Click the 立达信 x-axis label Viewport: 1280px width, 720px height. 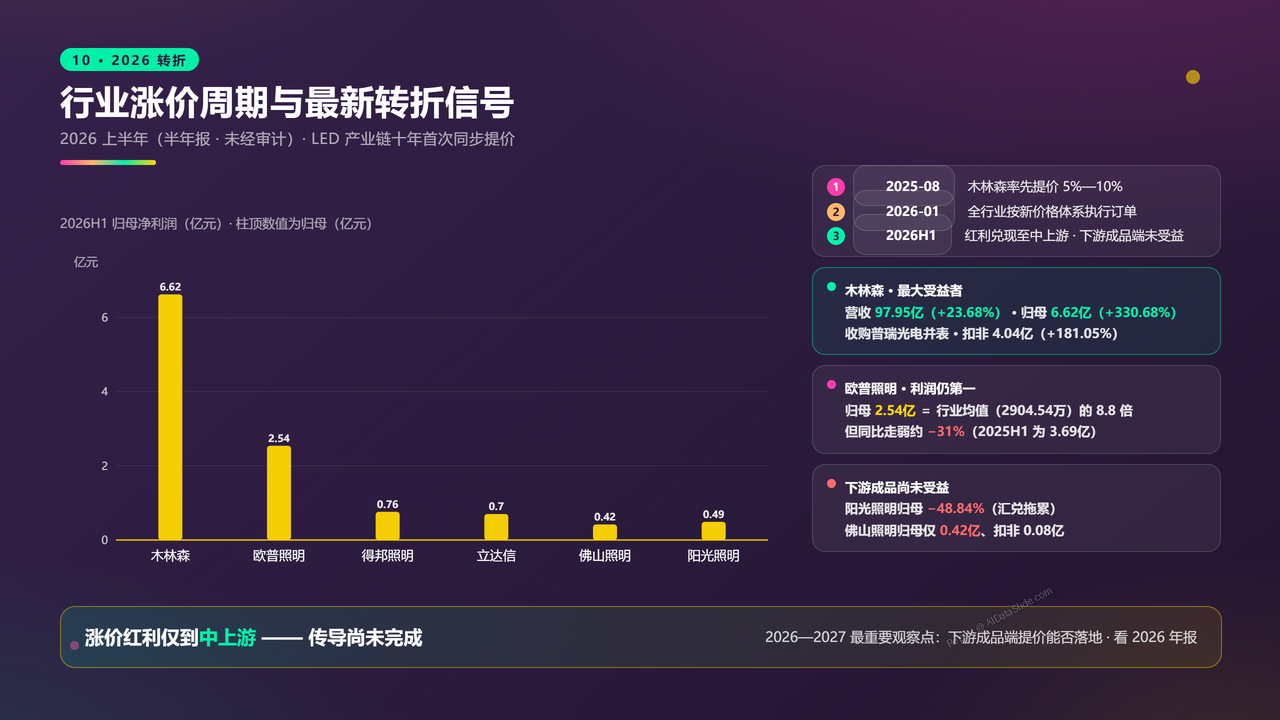point(496,556)
